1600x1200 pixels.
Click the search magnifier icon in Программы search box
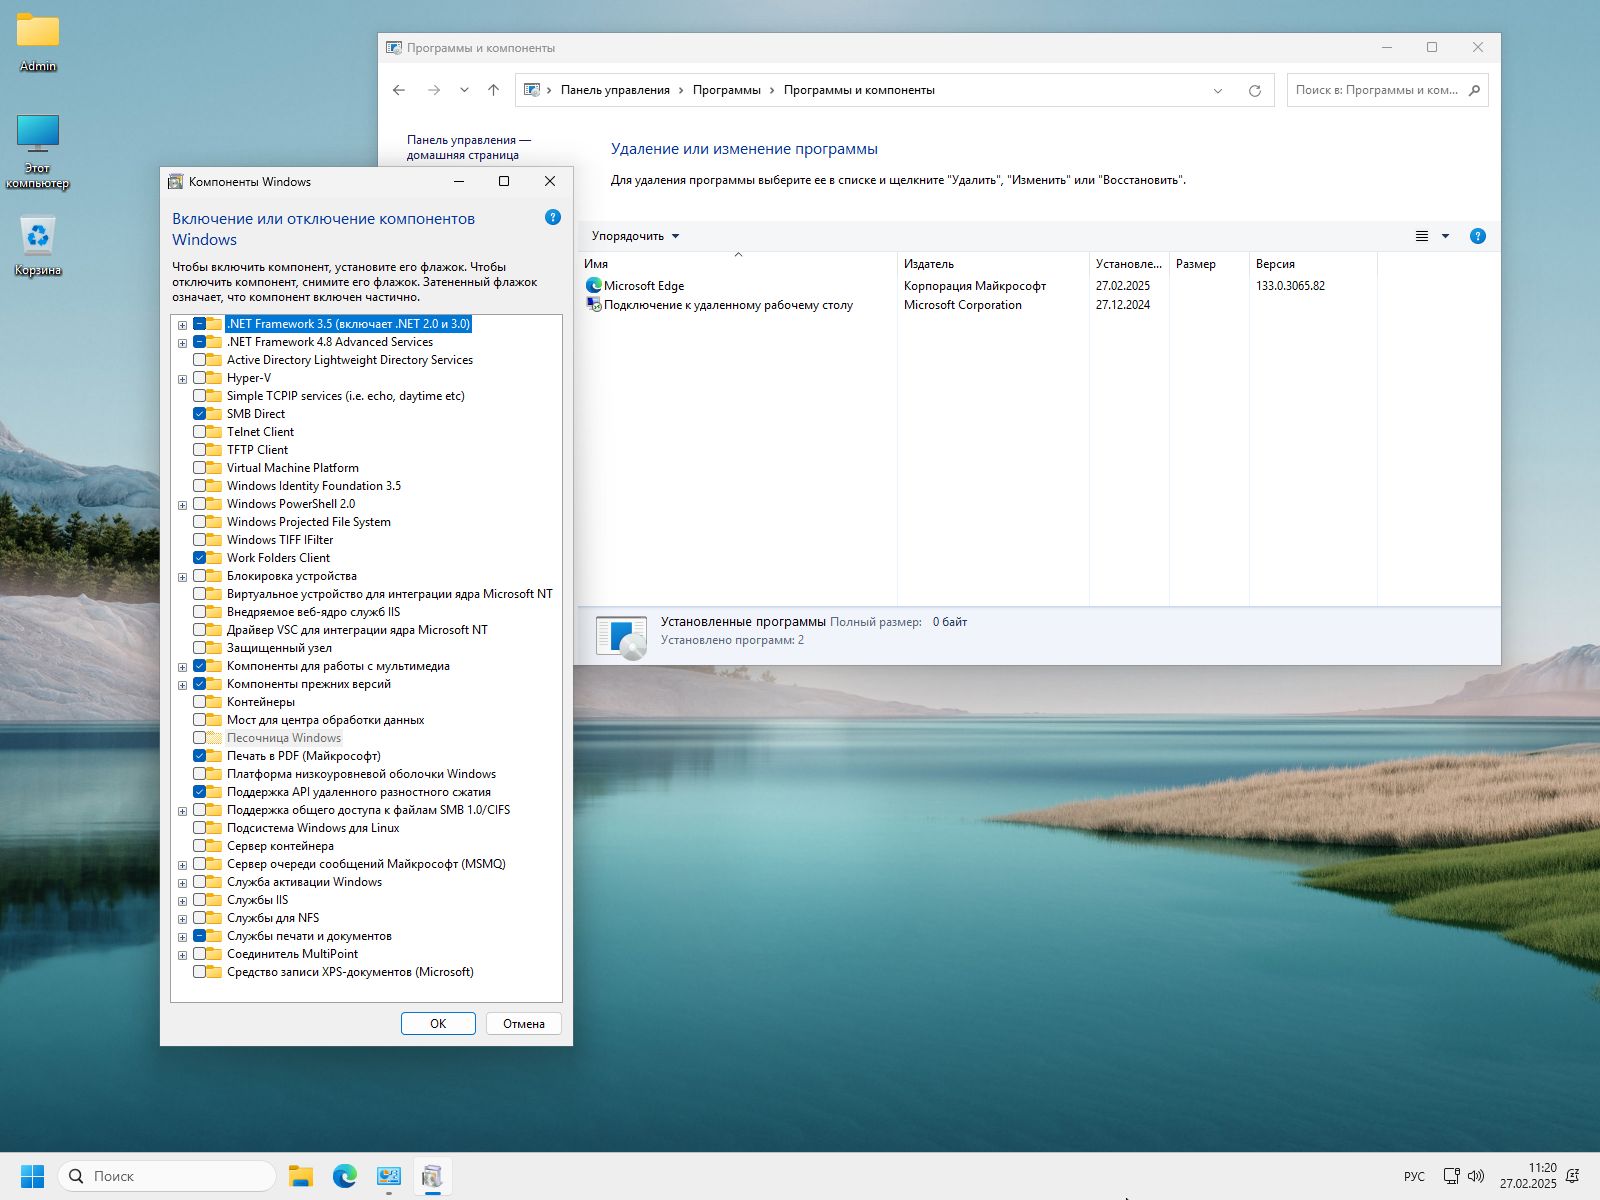[x=1474, y=90]
